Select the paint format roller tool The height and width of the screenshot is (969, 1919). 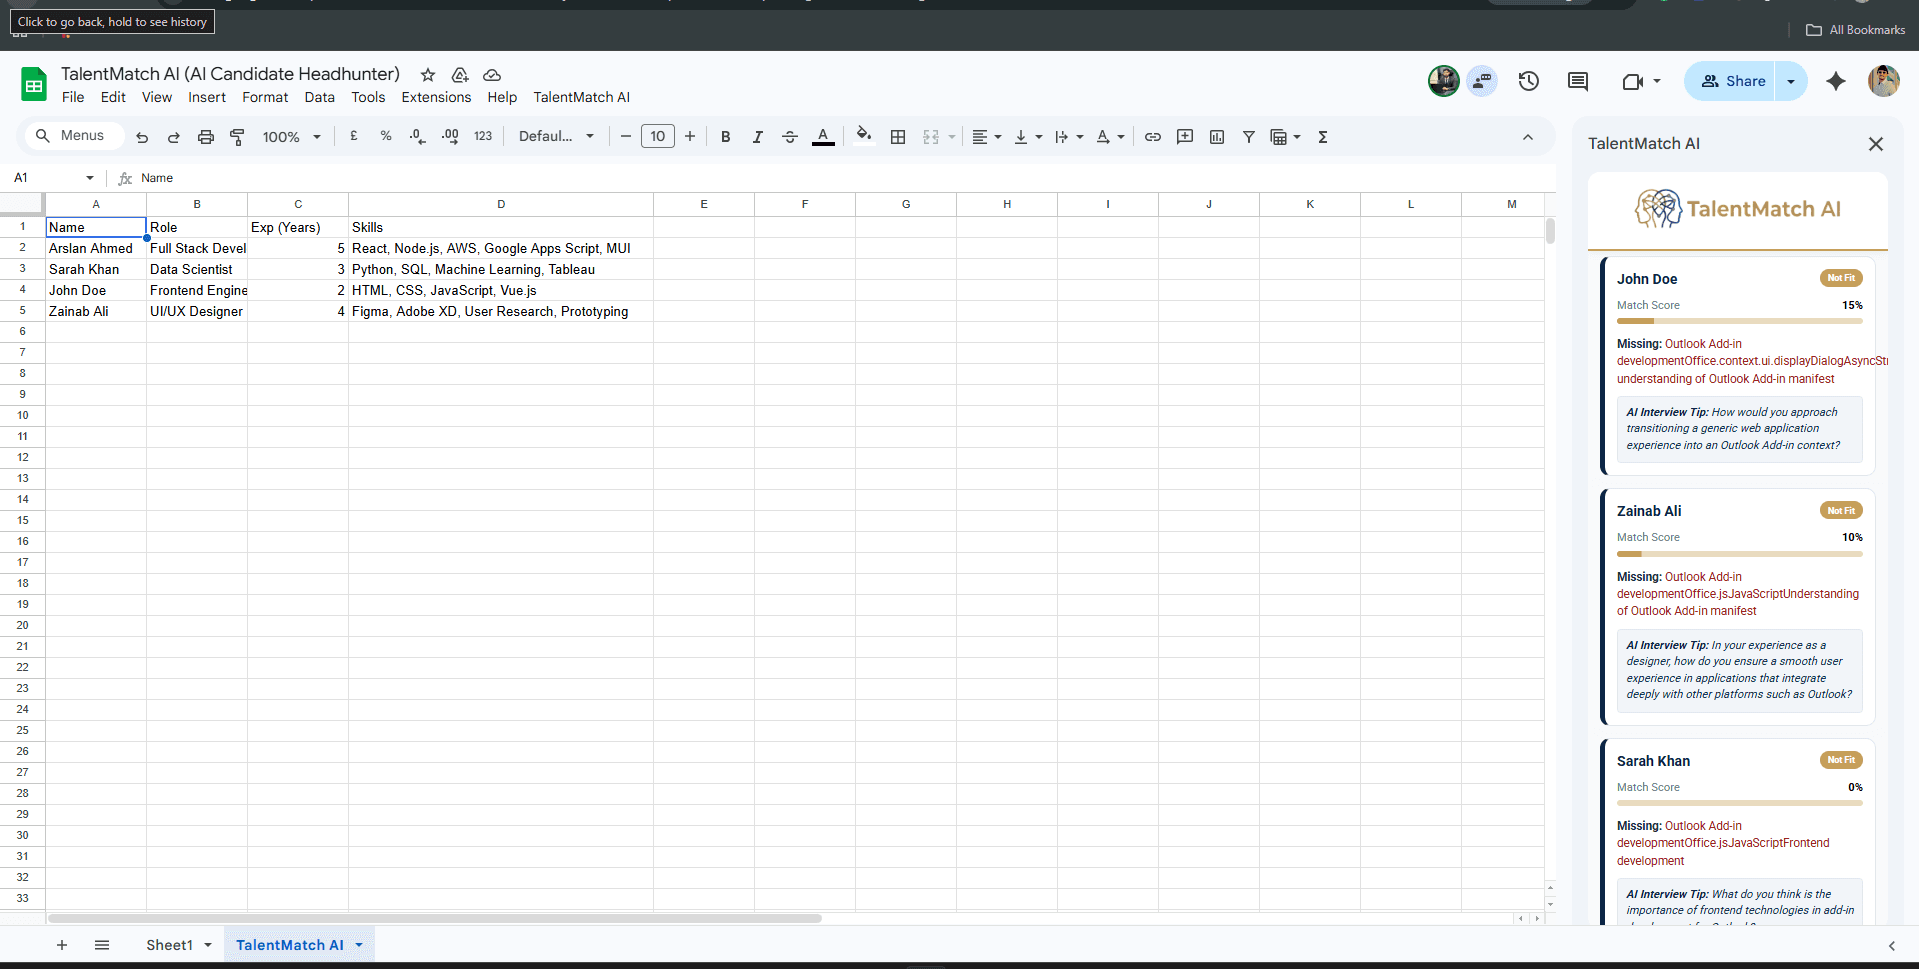(238, 137)
